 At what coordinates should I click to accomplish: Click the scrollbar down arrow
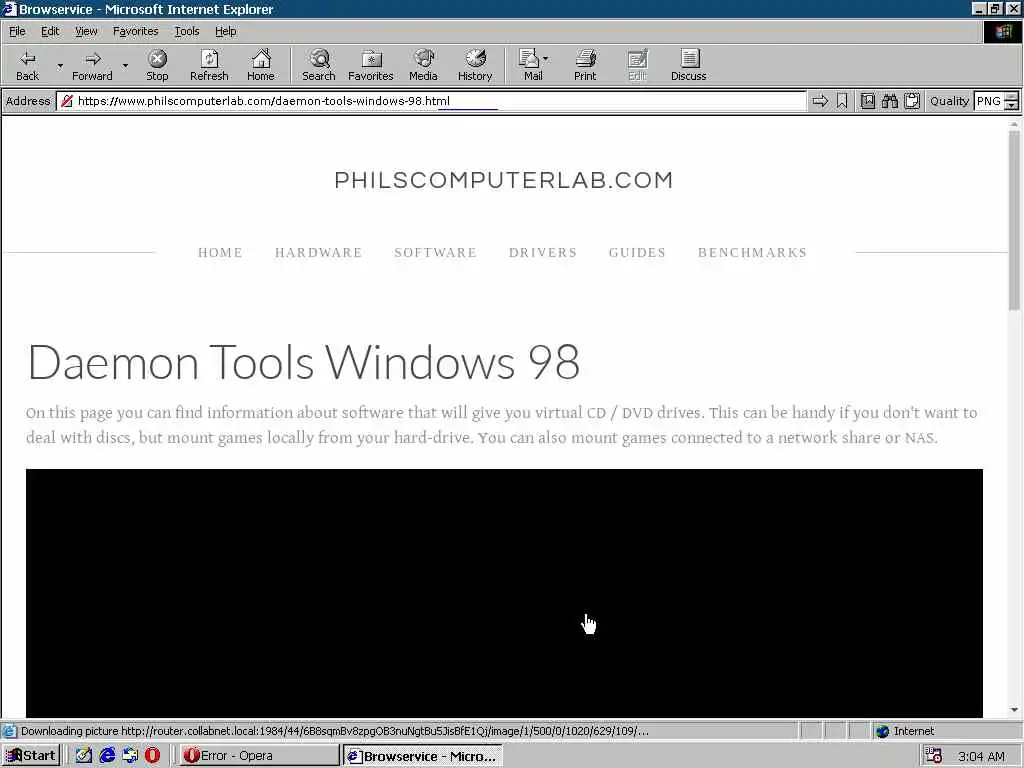(x=1014, y=710)
